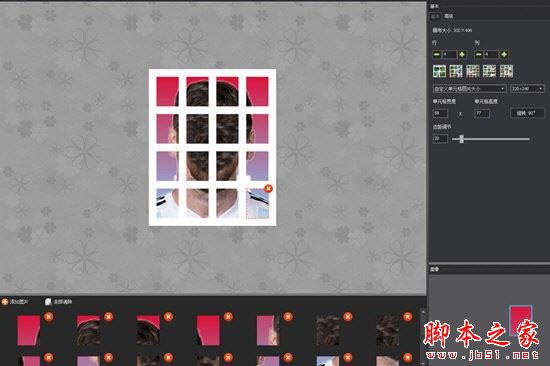Open the 220×240 size dropdown
Screen dimensions: 550x366
[527, 89]
